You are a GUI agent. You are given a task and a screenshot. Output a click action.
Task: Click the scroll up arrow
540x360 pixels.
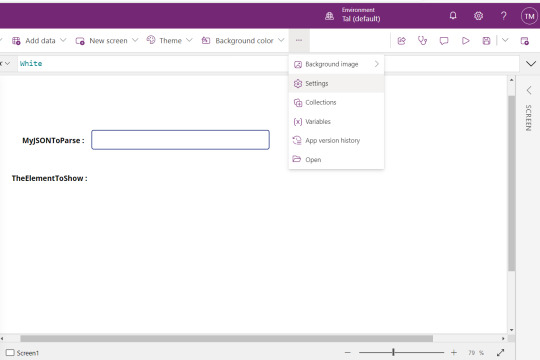click(511, 80)
